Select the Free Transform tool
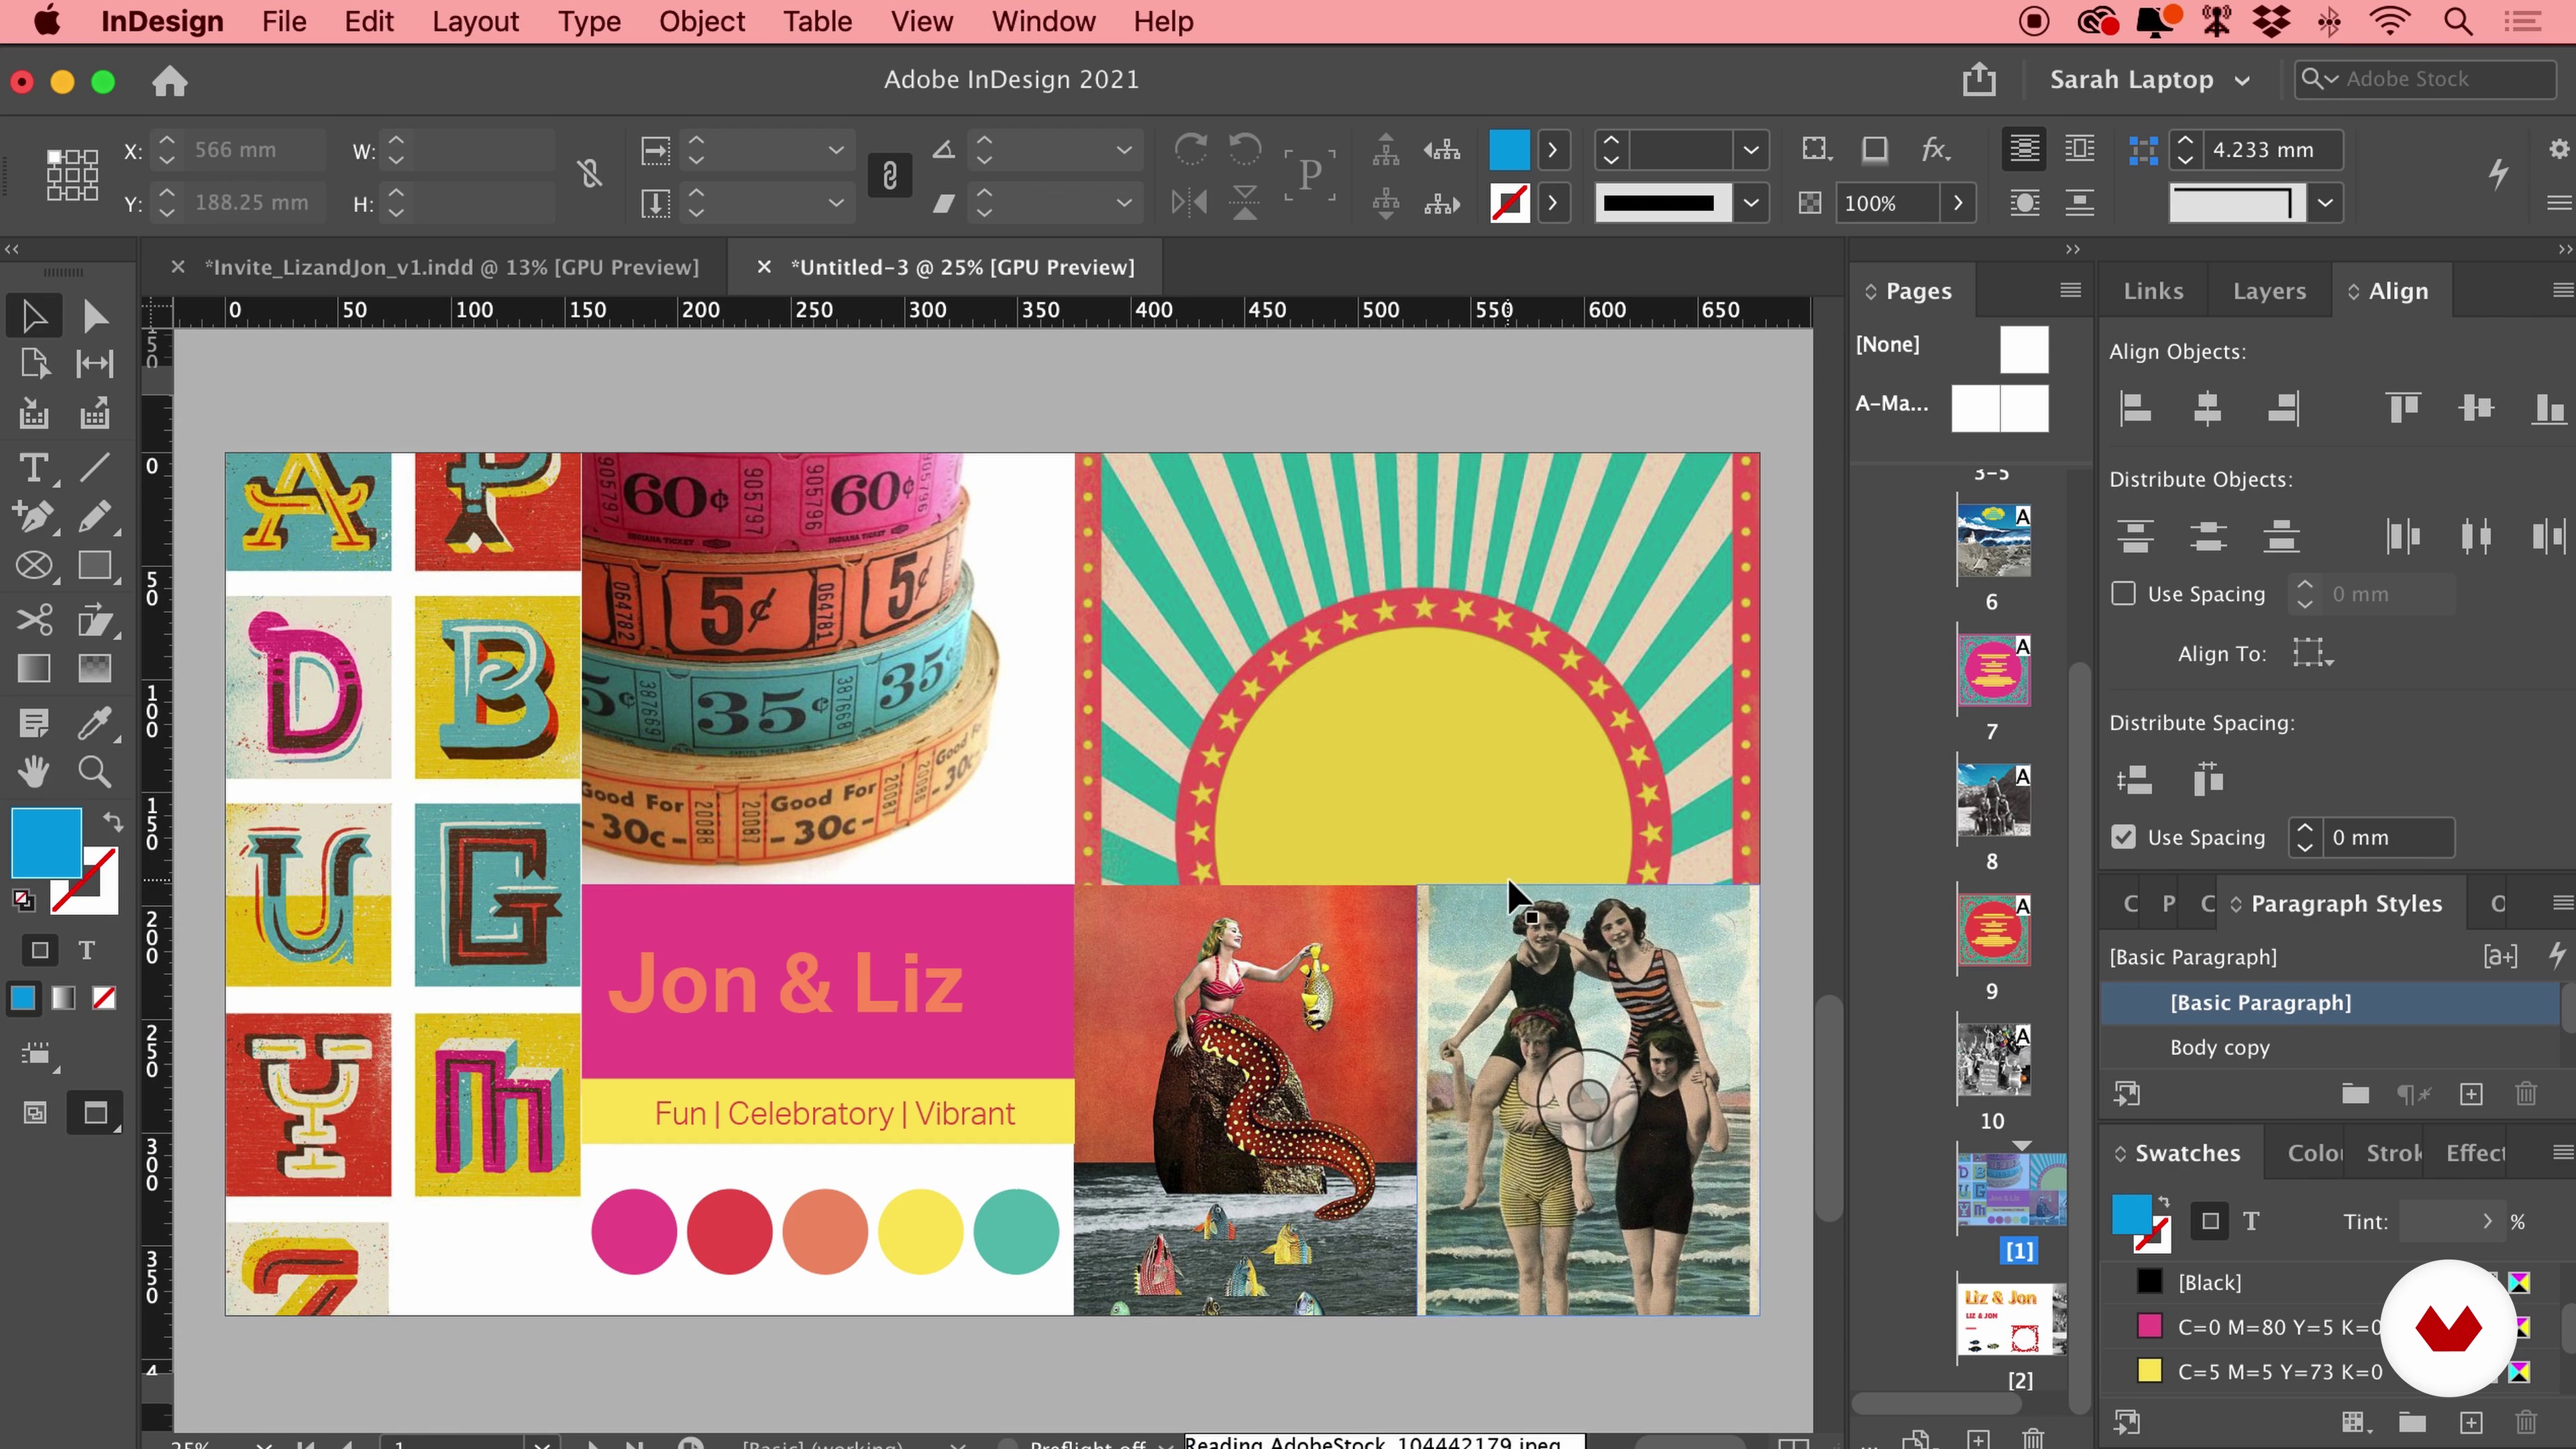 coord(95,620)
